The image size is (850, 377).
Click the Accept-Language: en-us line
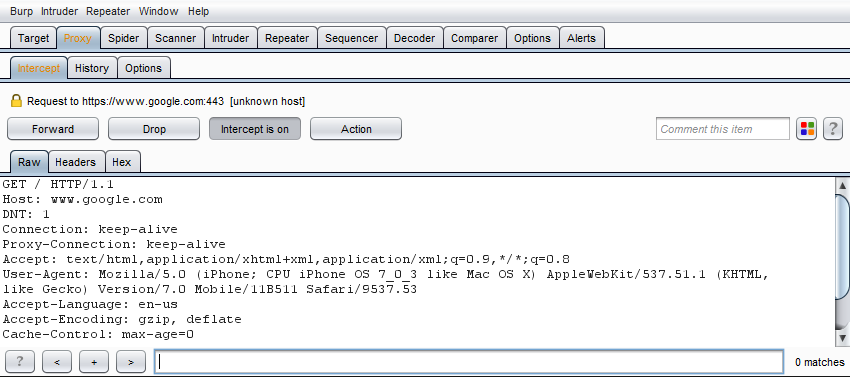(90, 304)
